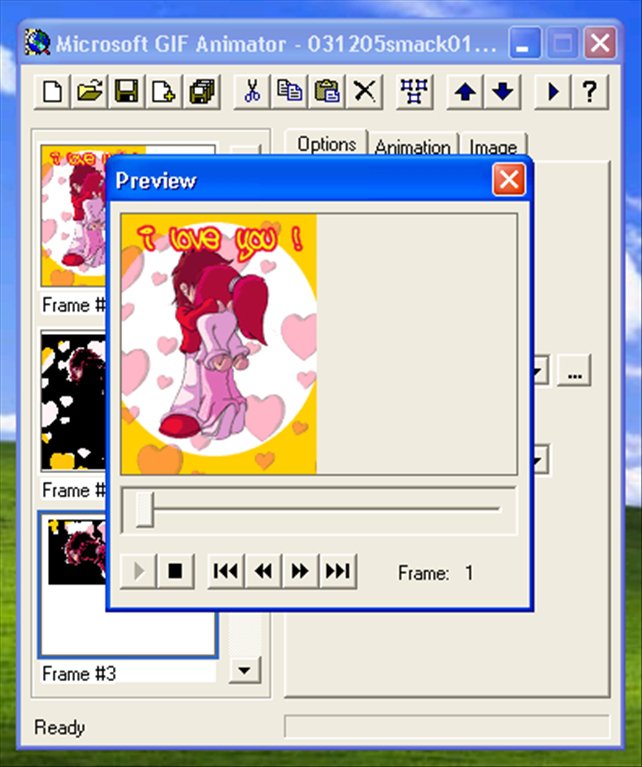Click the New document toolbar icon
Screen dimensions: 642x767
tap(52, 91)
